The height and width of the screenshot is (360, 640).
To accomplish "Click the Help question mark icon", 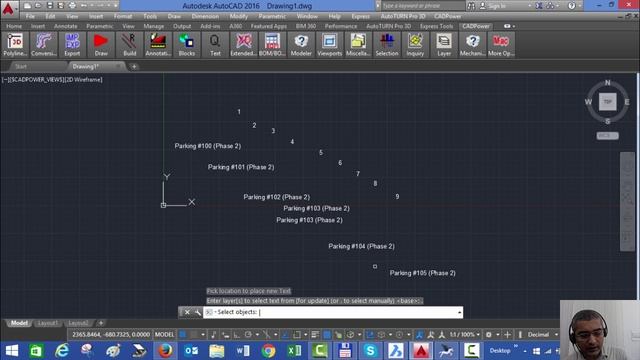I will [x=571, y=6].
